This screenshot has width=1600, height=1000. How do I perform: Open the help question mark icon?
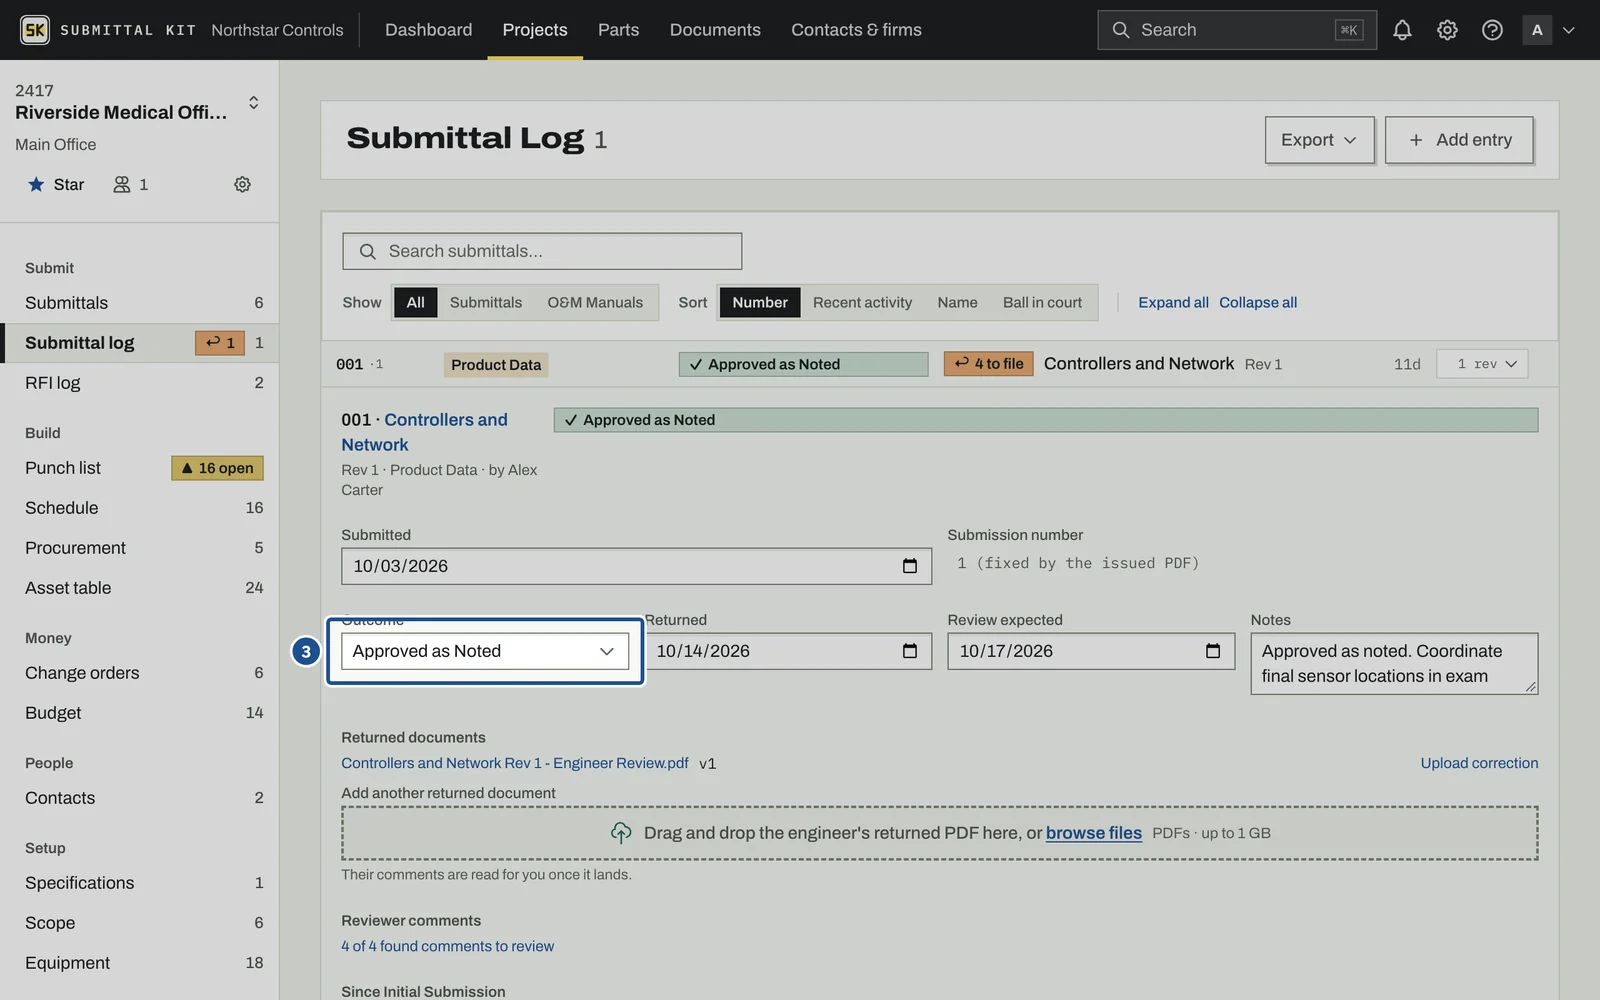pyautogui.click(x=1492, y=30)
